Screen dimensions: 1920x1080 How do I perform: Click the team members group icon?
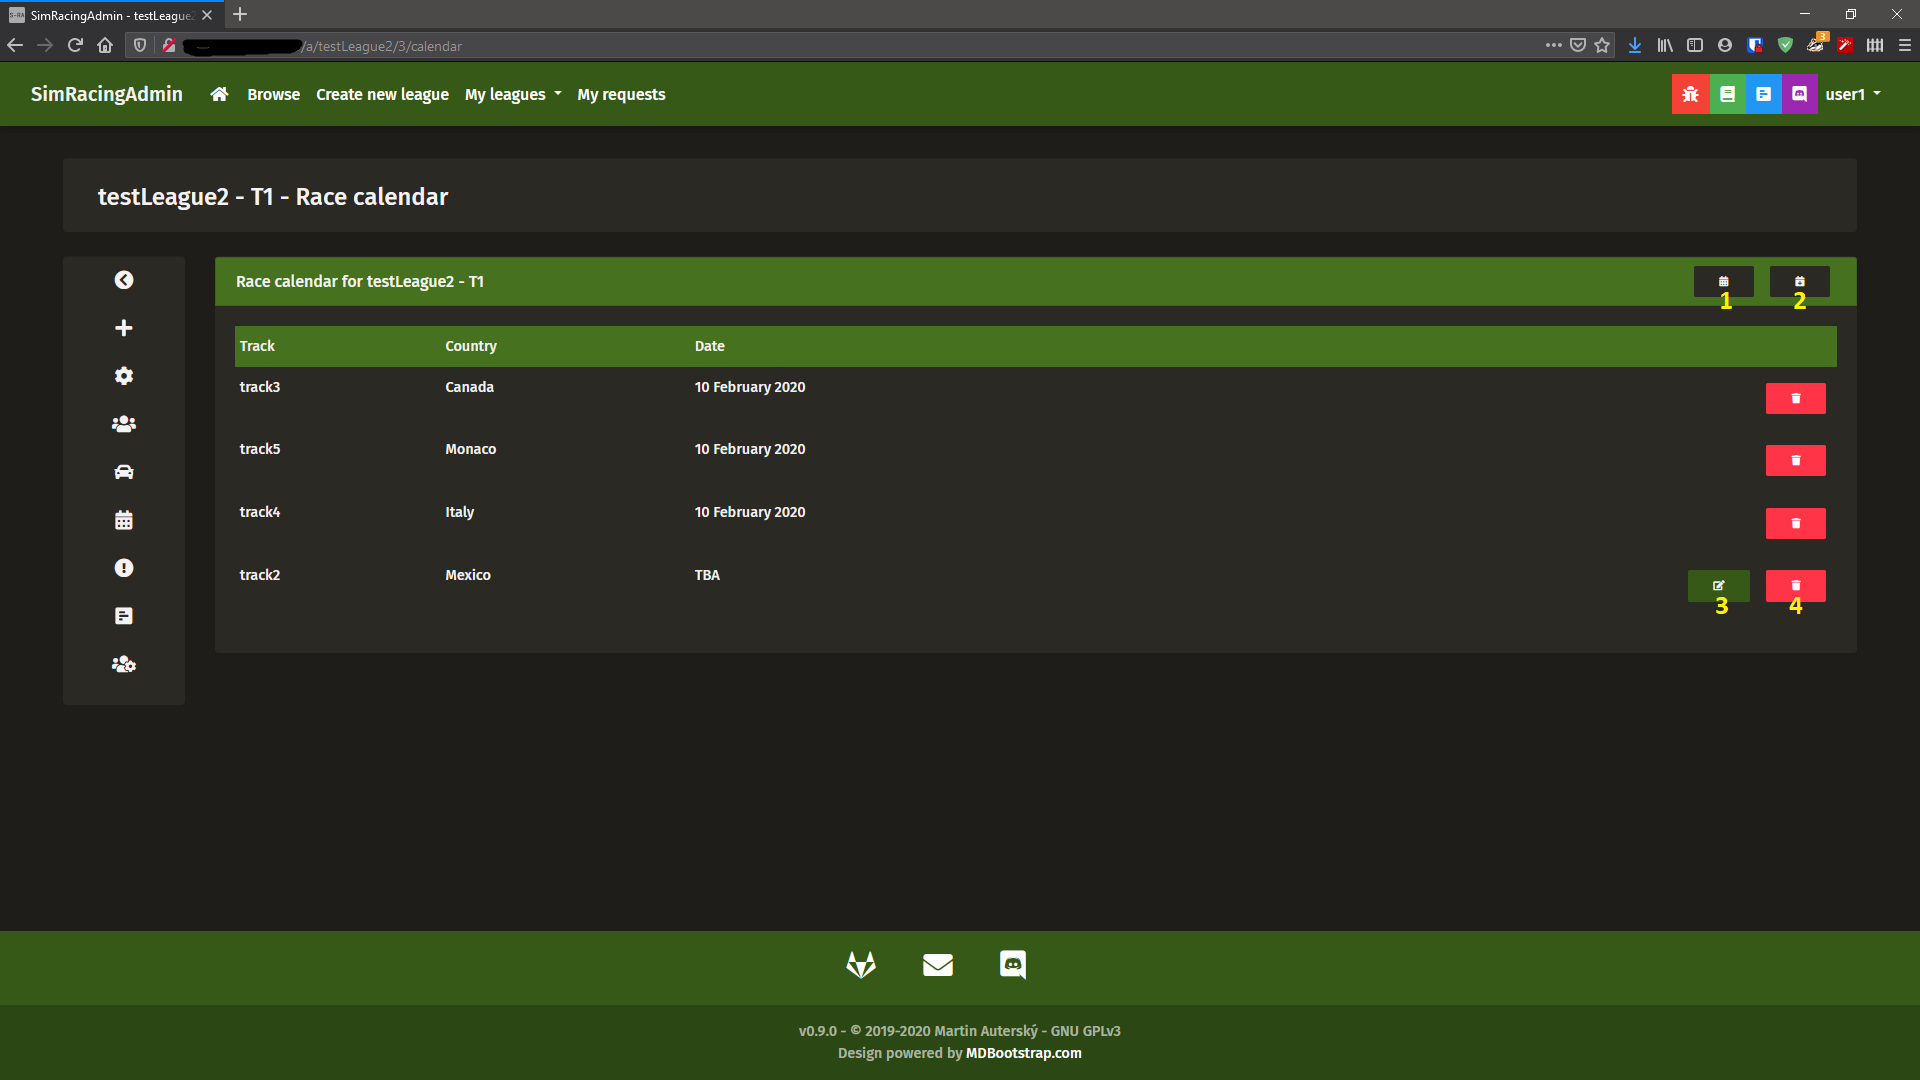(x=123, y=423)
